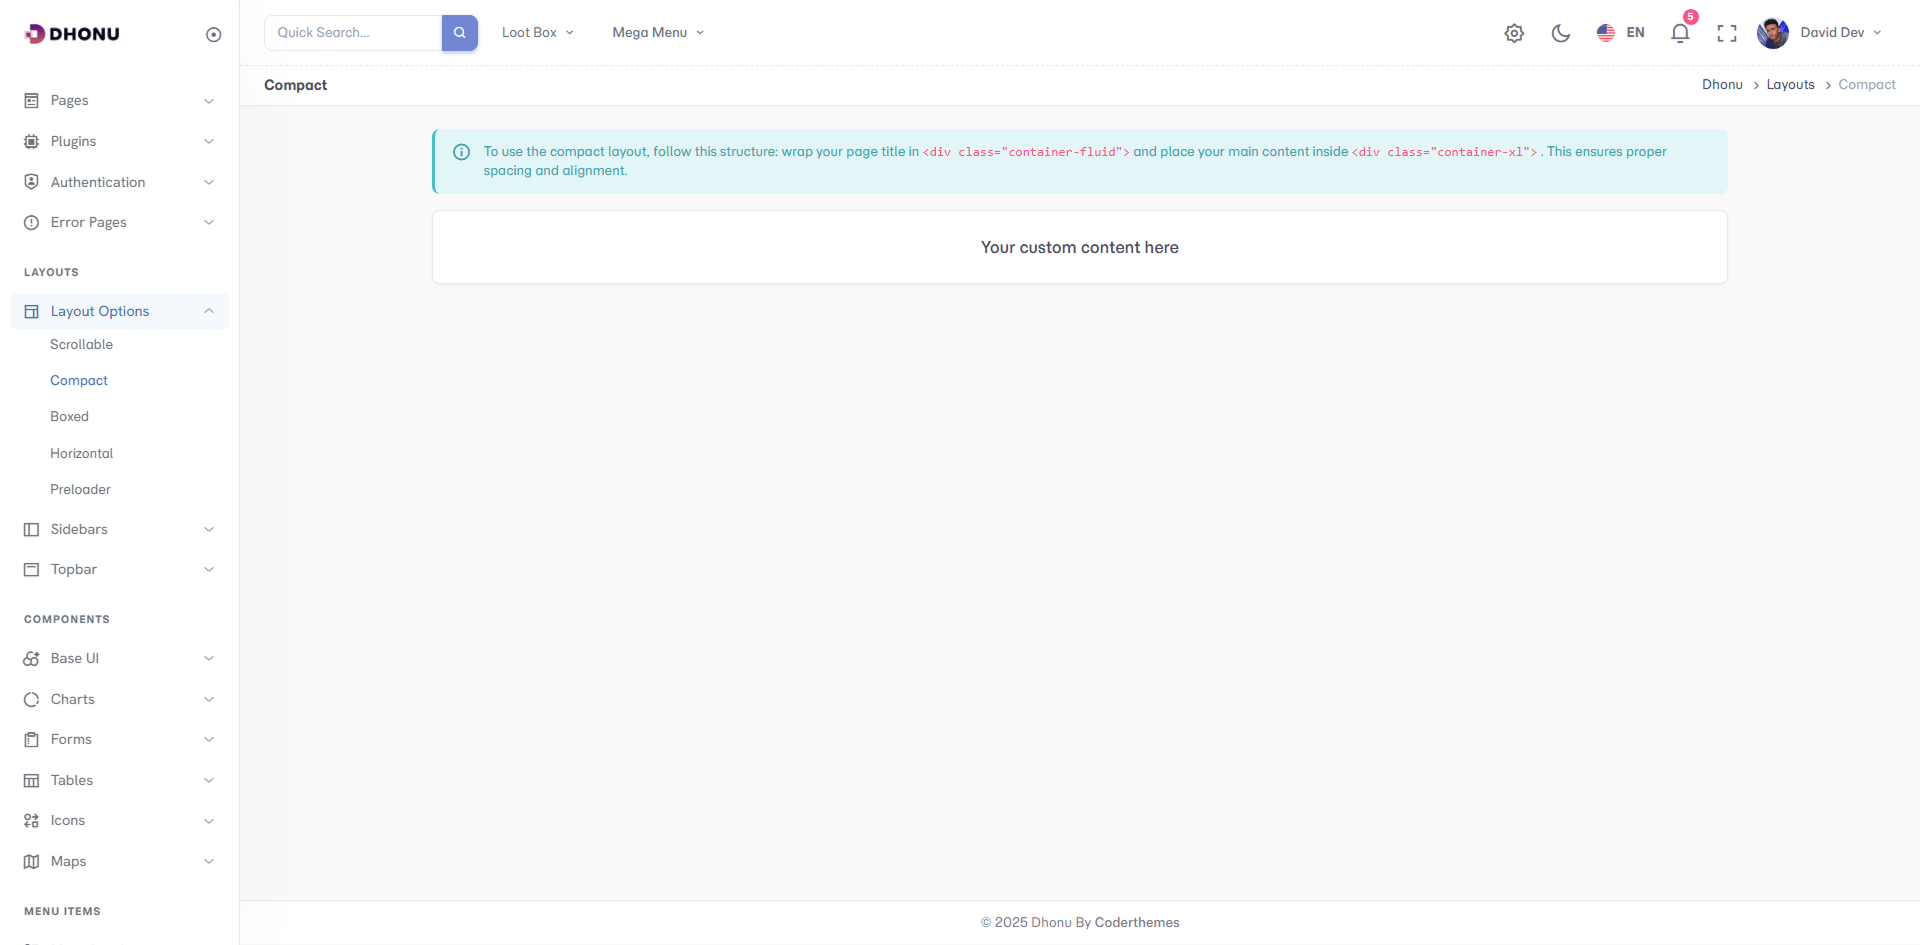Expand the Mega Menu dropdown
Viewport: 1920px width, 945px height.
pyautogui.click(x=658, y=33)
